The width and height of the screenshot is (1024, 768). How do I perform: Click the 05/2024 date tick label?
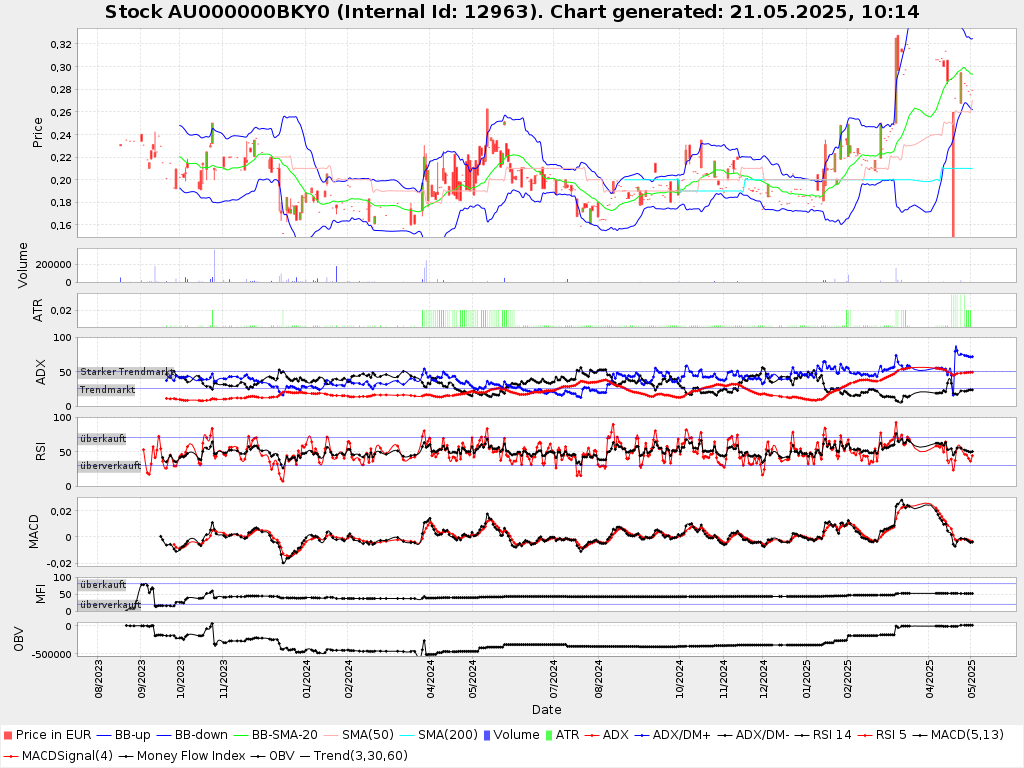click(x=472, y=679)
